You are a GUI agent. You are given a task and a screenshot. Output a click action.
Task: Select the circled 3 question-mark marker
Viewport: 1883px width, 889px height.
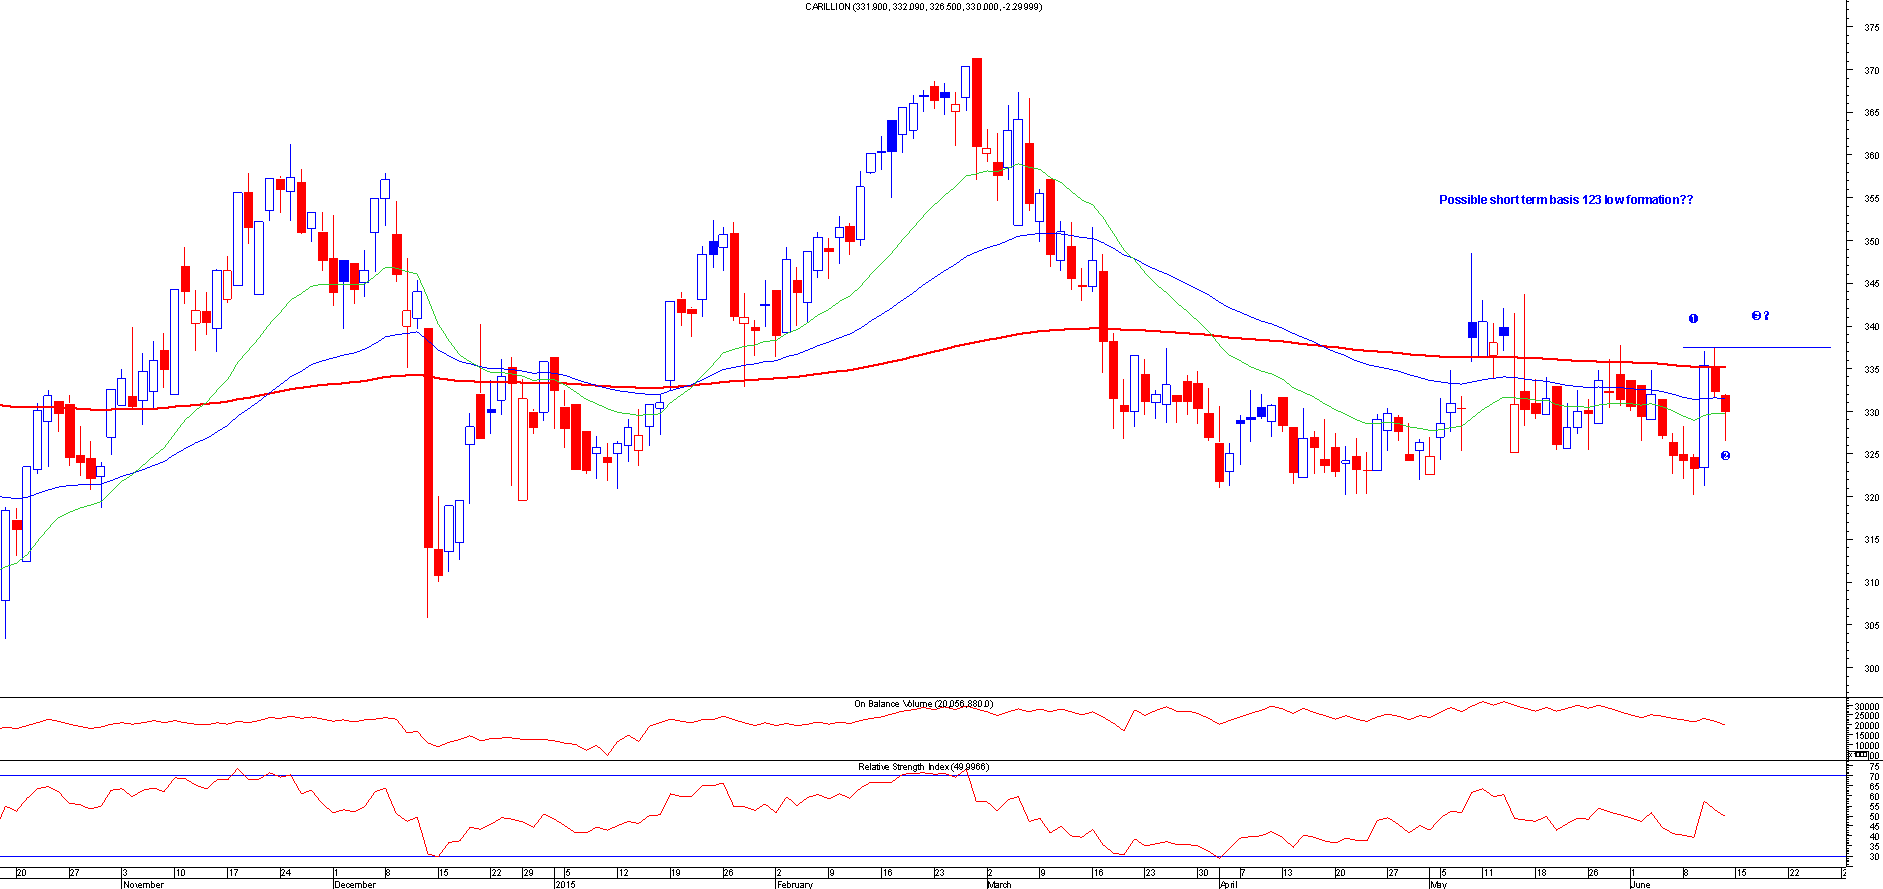pyautogui.click(x=1760, y=316)
